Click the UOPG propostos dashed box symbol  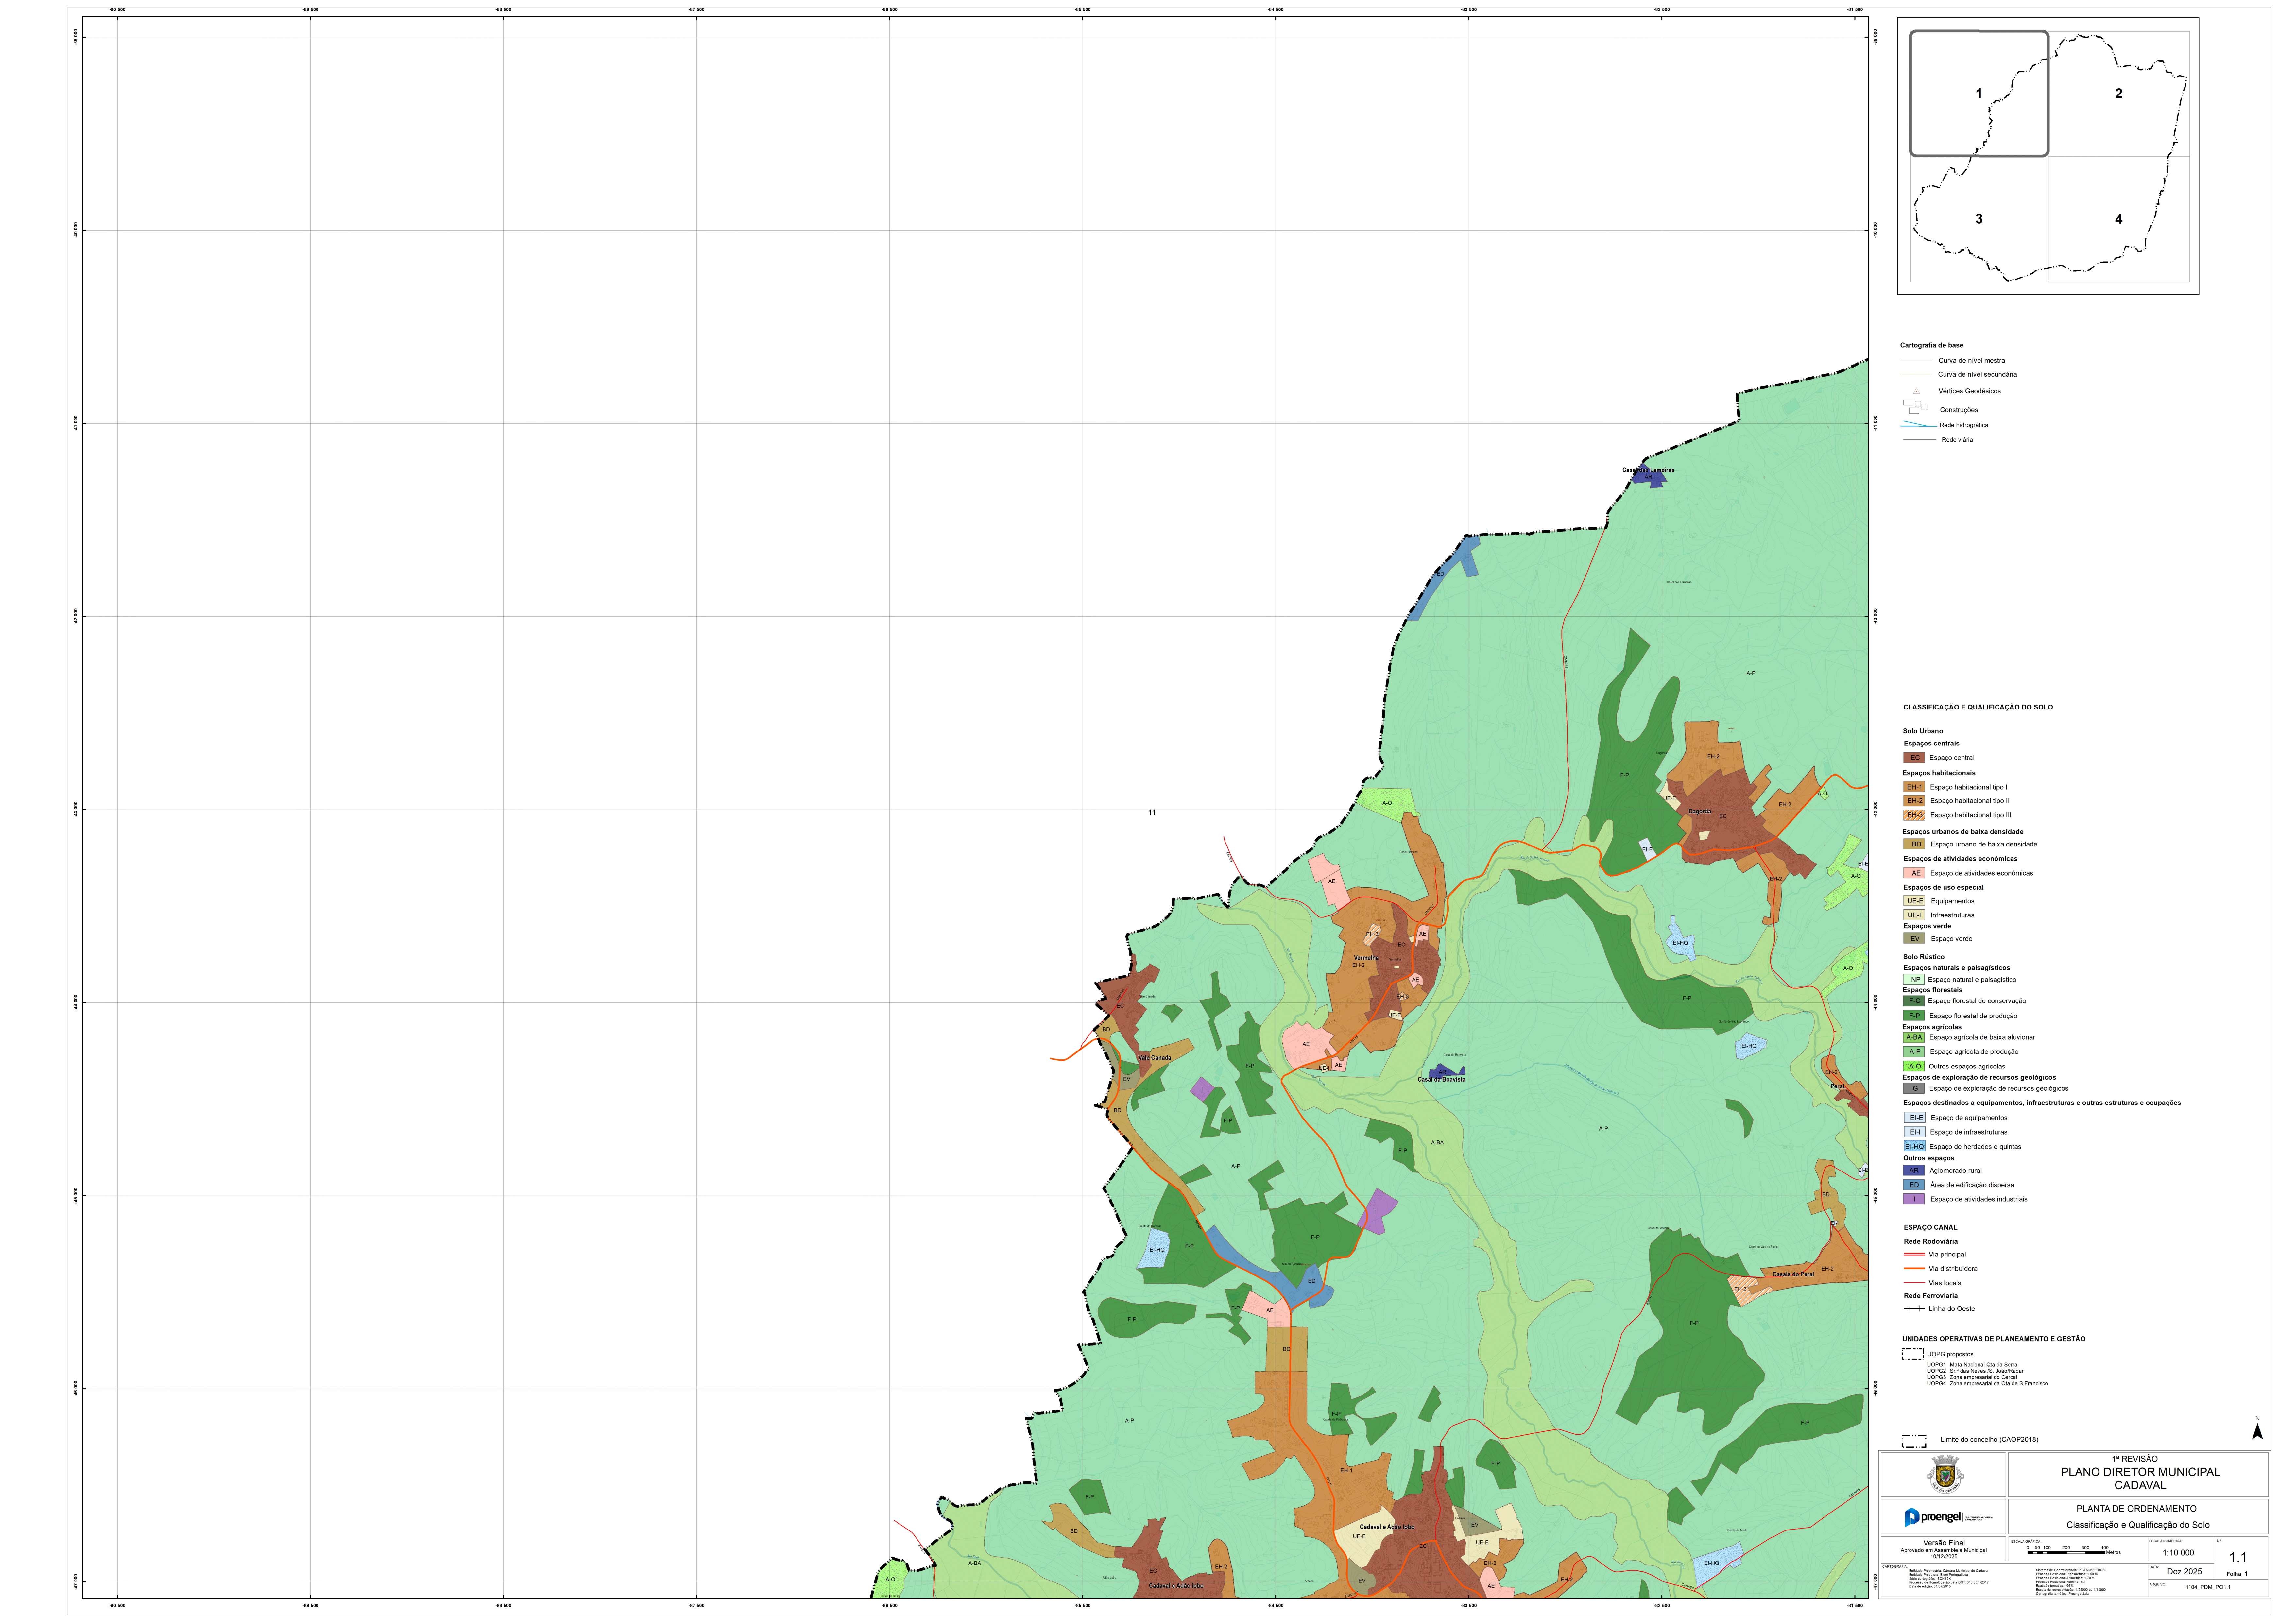(1913, 1354)
